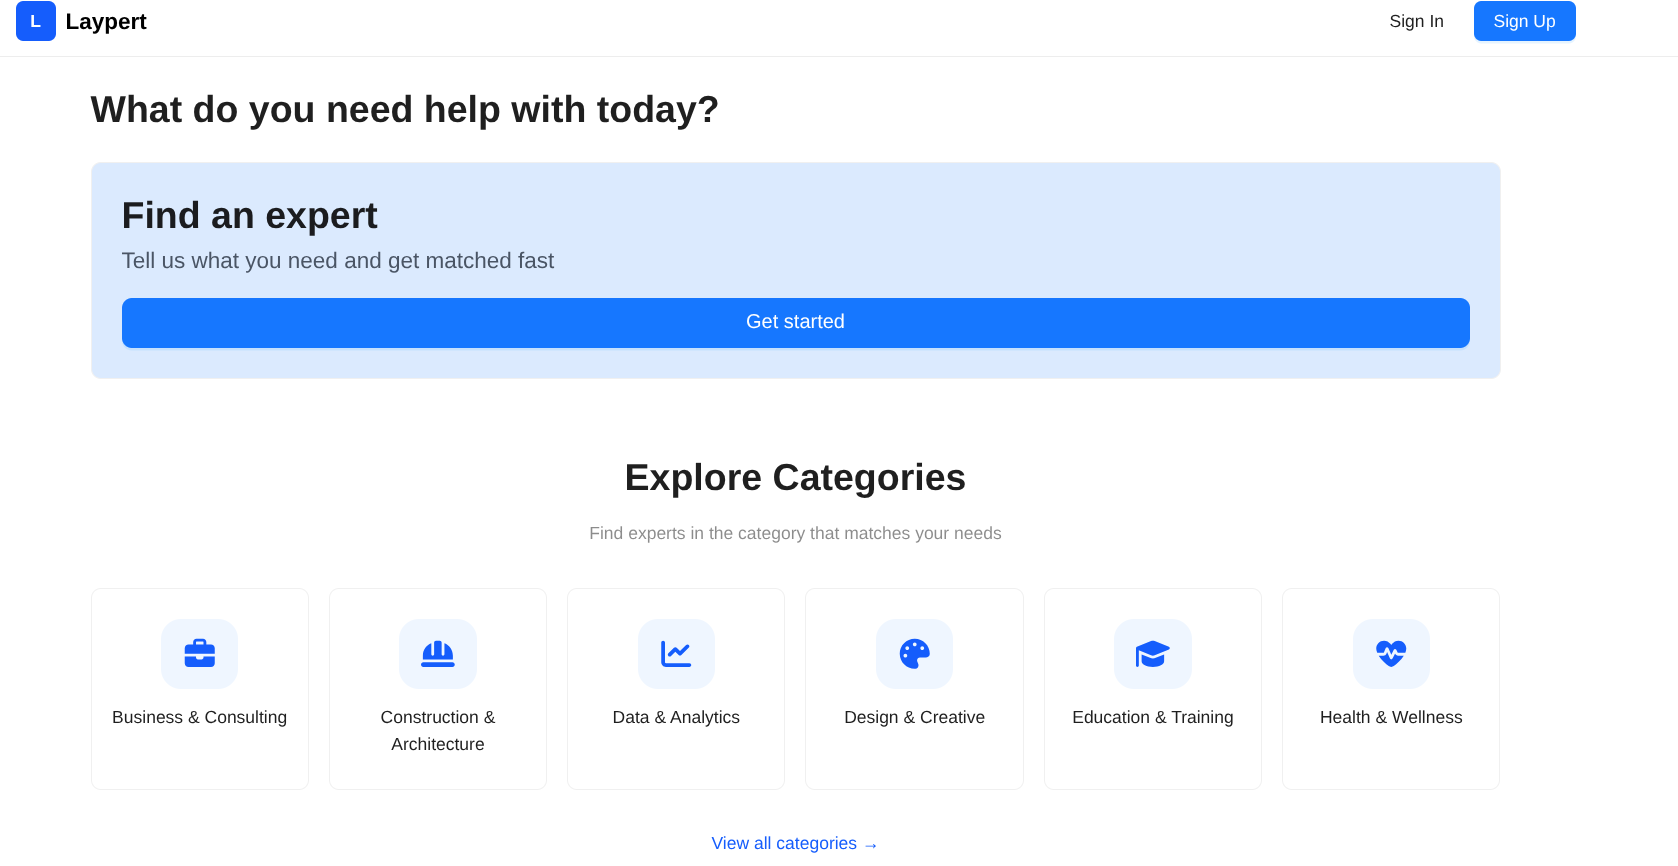Image resolution: width=1678 pixels, height=866 pixels.
Task: Open the Sign In link
Action: [x=1416, y=21]
